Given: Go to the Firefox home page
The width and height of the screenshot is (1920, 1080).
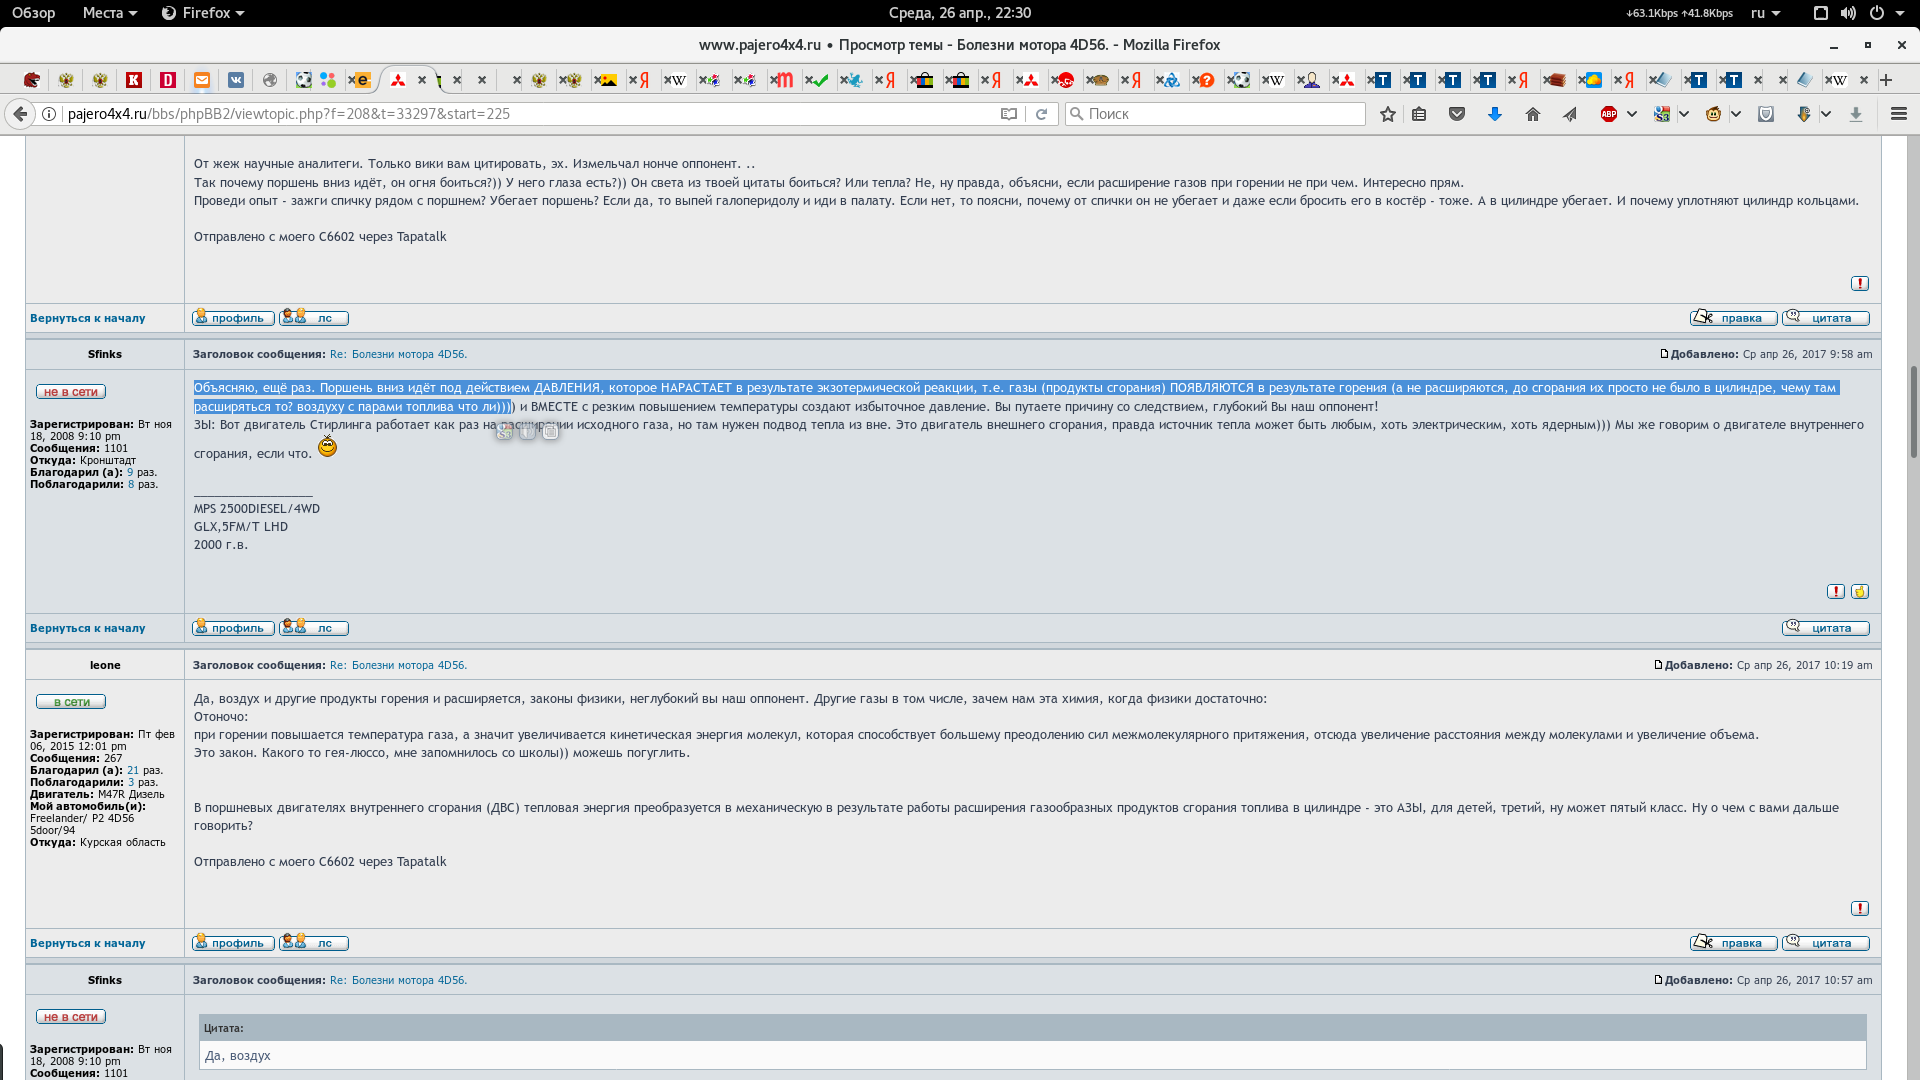Looking at the screenshot, I should click(x=1532, y=114).
